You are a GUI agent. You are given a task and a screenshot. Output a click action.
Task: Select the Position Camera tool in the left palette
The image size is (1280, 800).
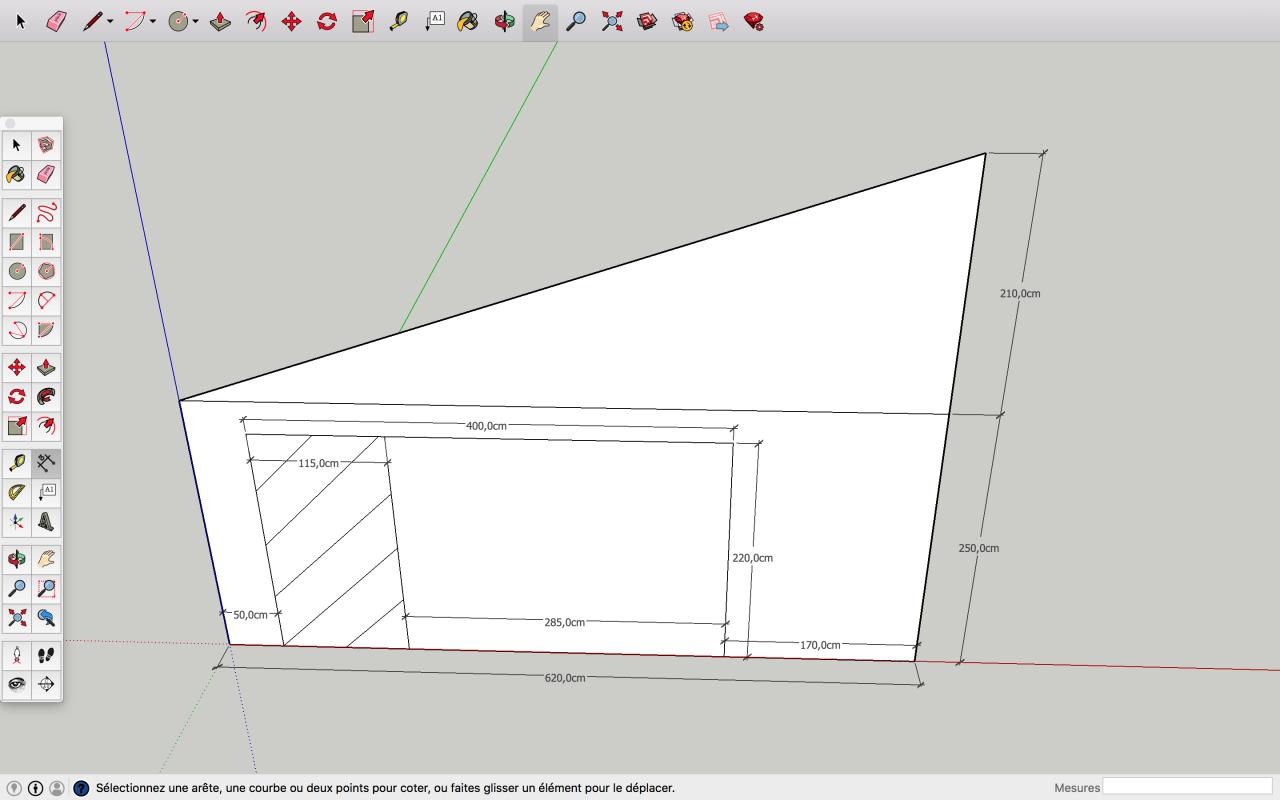point(17,655)
